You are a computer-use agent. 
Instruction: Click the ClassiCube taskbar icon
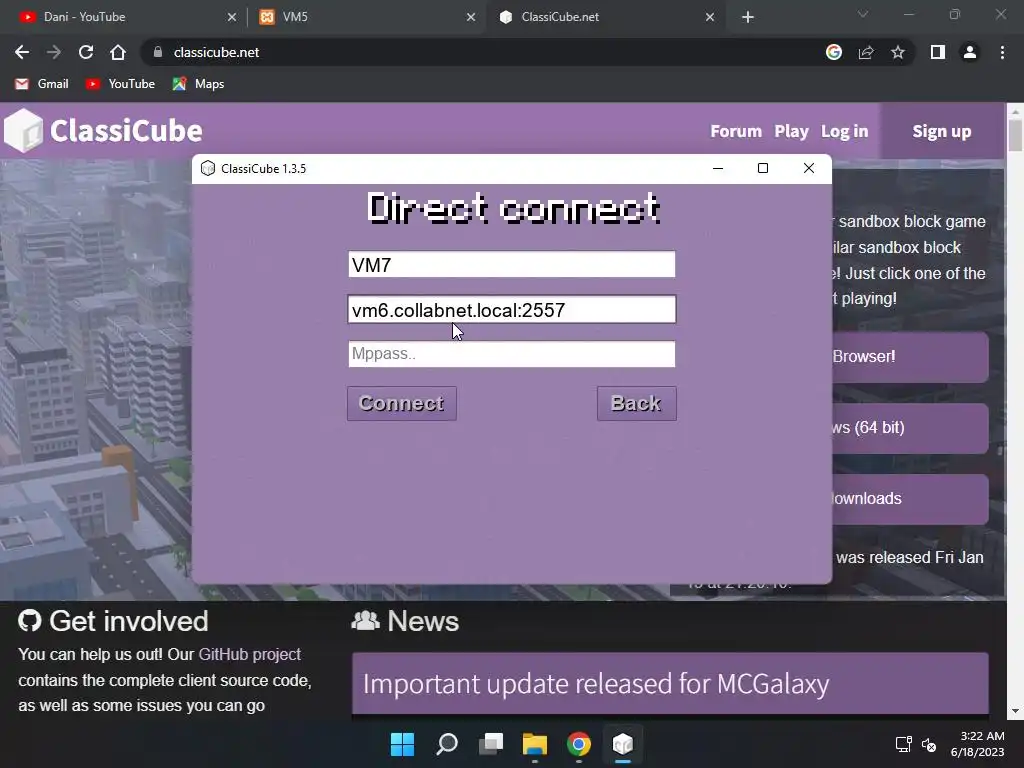tap(622, 744)
